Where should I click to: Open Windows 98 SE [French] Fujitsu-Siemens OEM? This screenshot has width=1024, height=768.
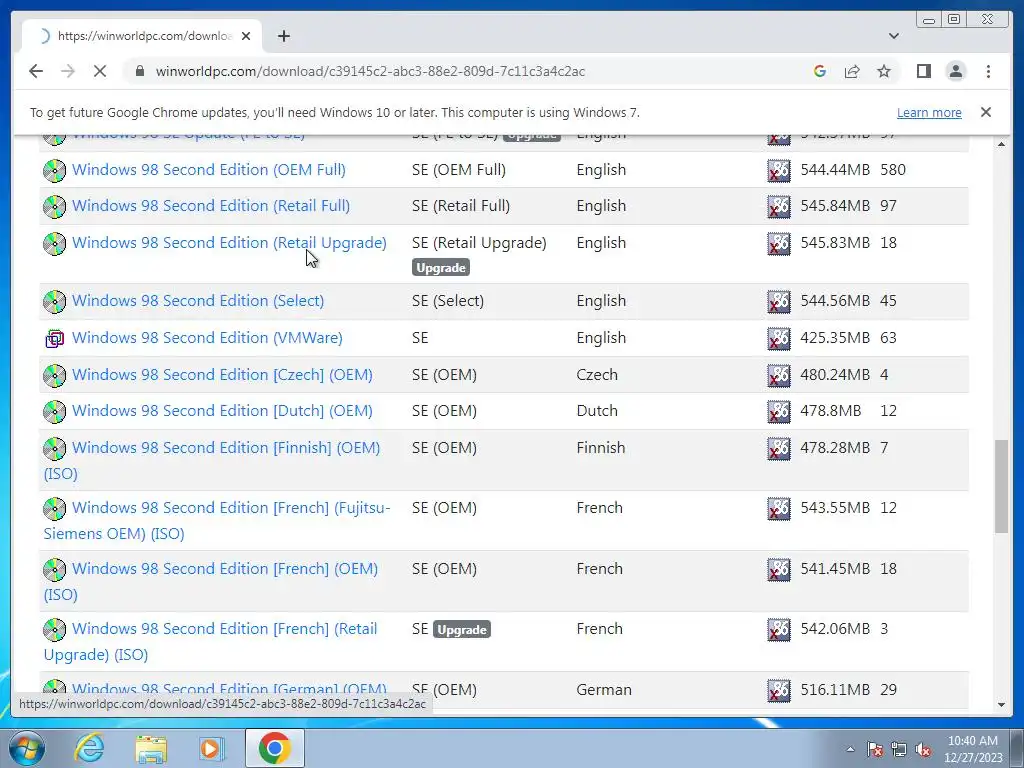[x=231, y=508]
